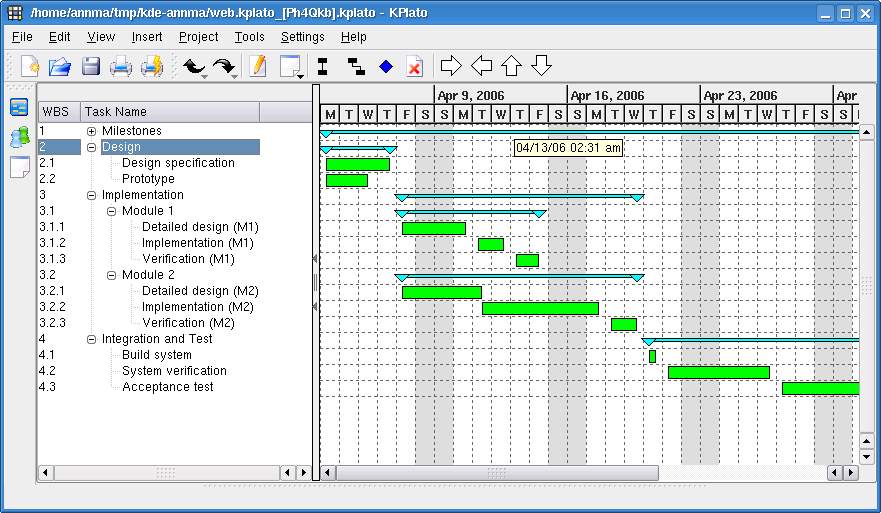Open the Project menu
The height and width of the screenshot is (513, 881).
click(x=198, y=37)
